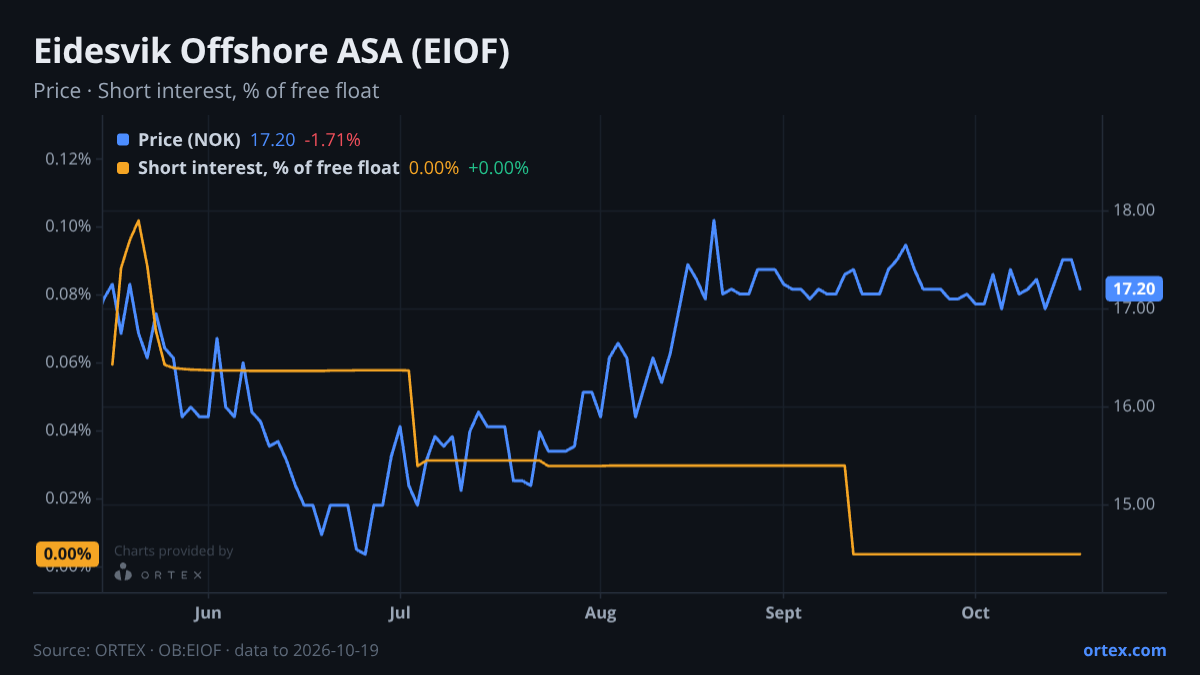Click the Oct x-axis label
This screenshot has width=1200, height=675.
pos(975,613)
